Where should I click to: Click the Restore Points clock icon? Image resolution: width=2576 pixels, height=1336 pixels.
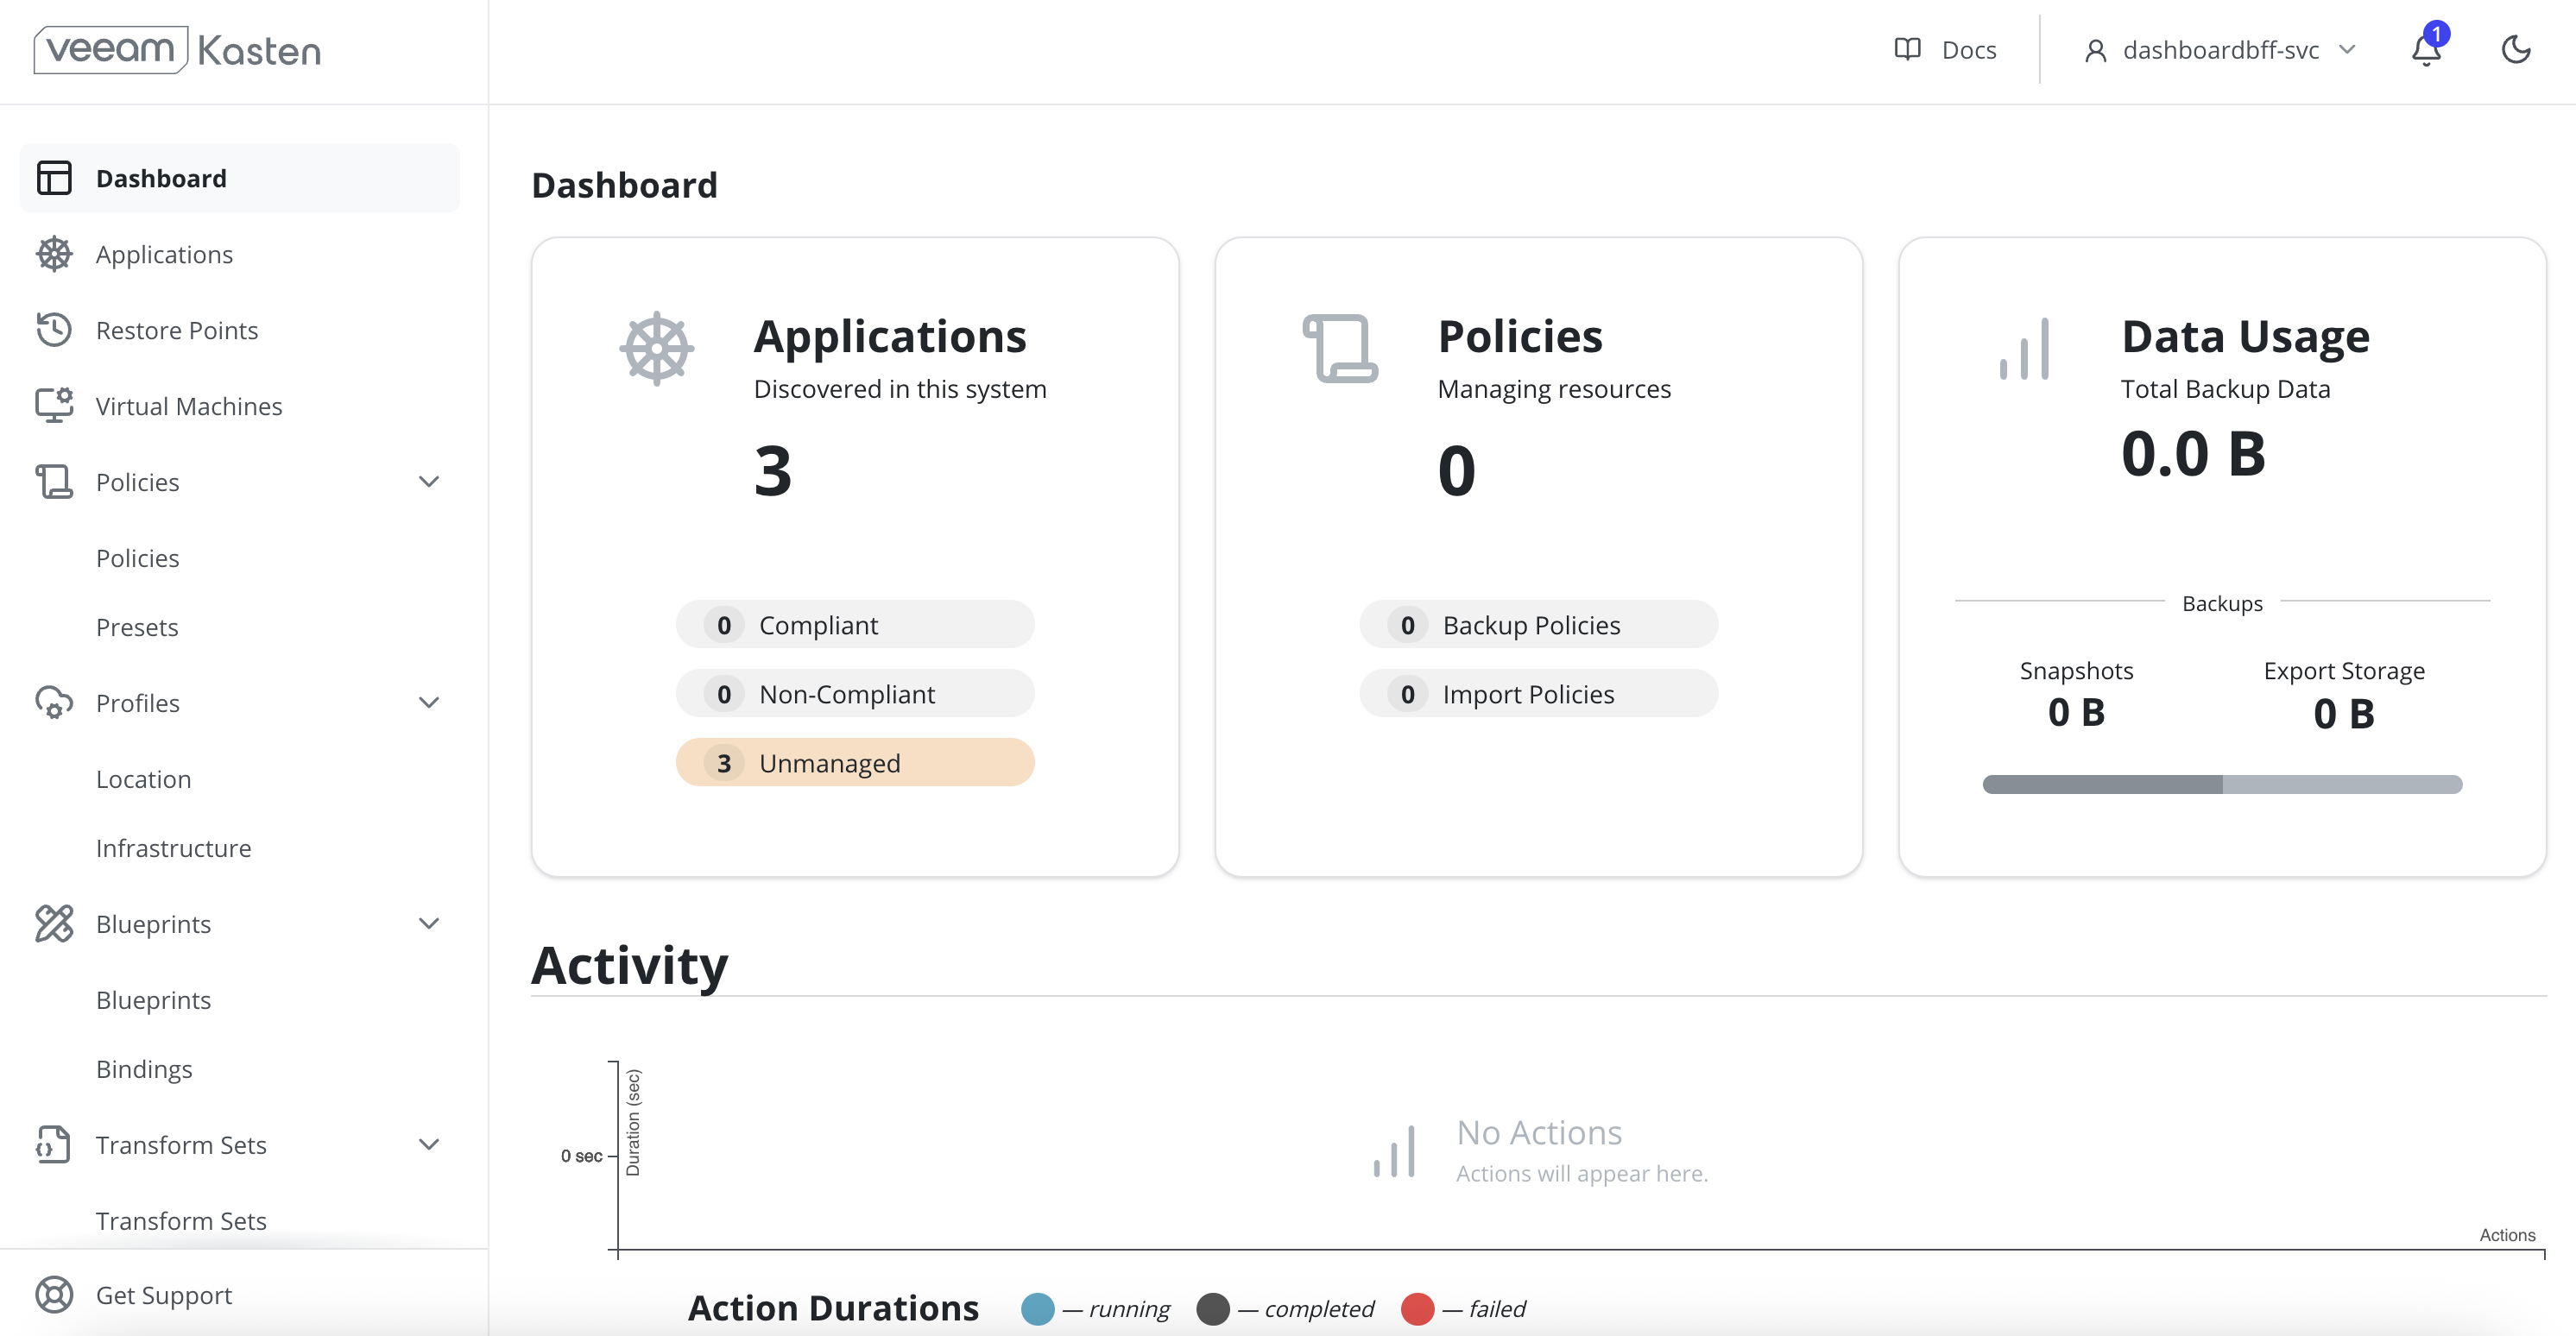(54, 330)
